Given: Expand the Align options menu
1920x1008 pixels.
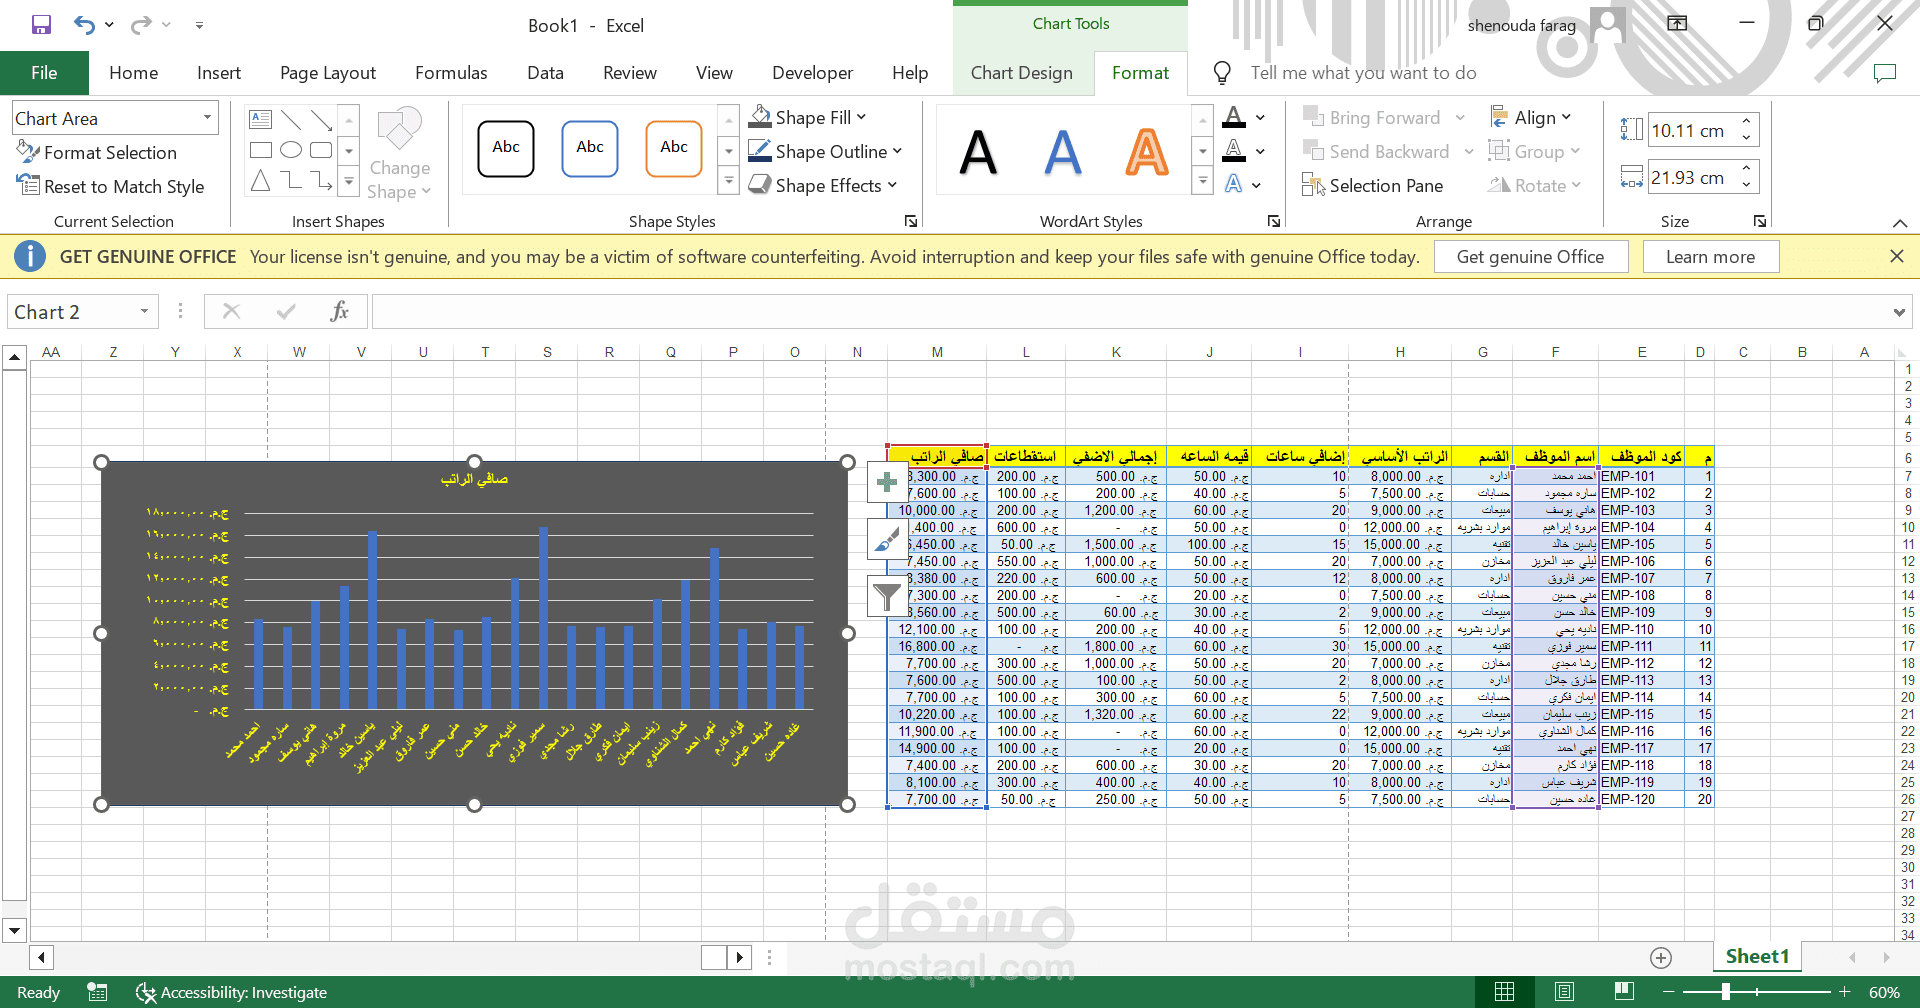Looking at the screenshot, I should pyautogui.click(x=1531, y=118).
